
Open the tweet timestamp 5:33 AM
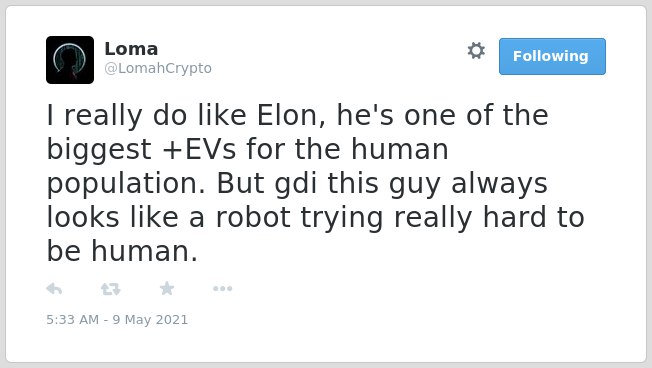(x=72, y=319)
